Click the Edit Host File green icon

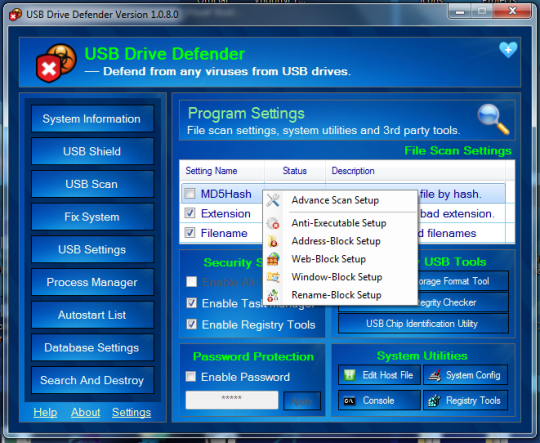350,375
